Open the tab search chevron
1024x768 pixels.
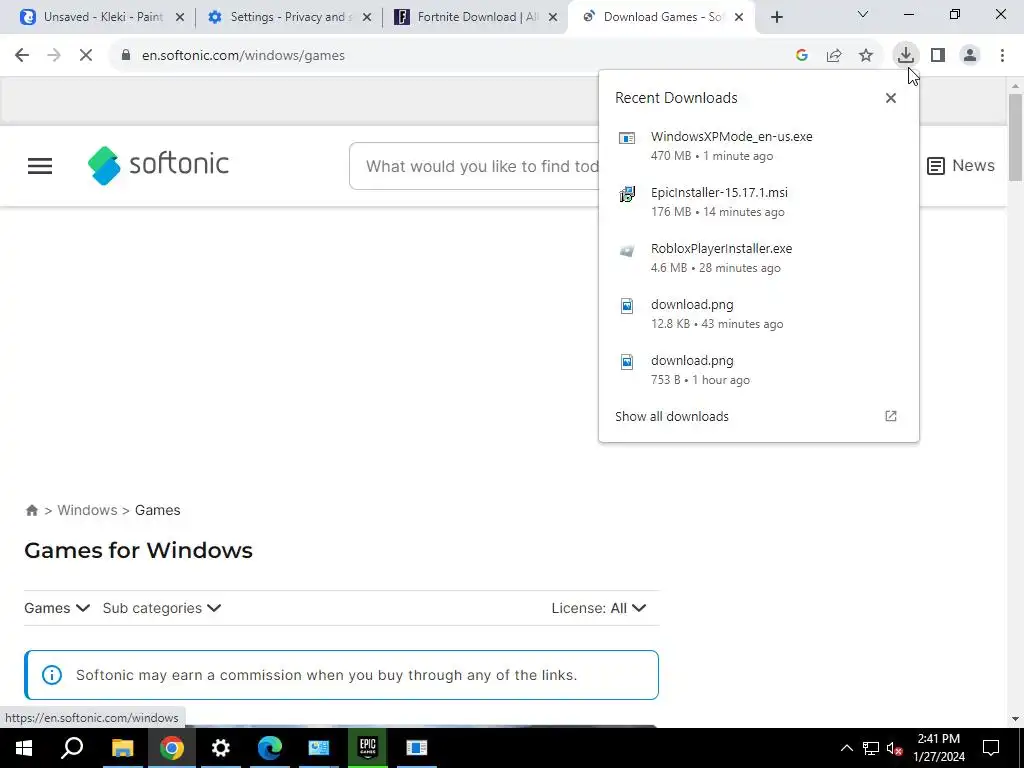click(x=863, y=14)
